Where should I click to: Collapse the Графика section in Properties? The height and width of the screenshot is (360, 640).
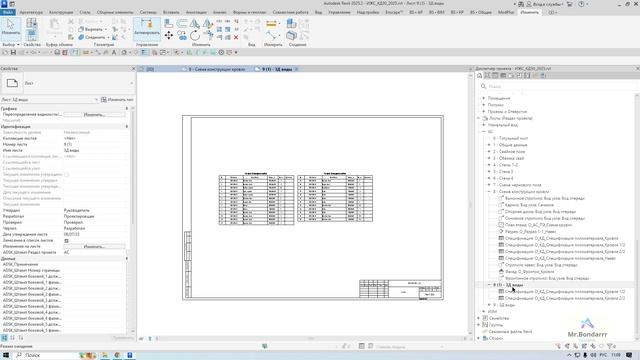127,109
